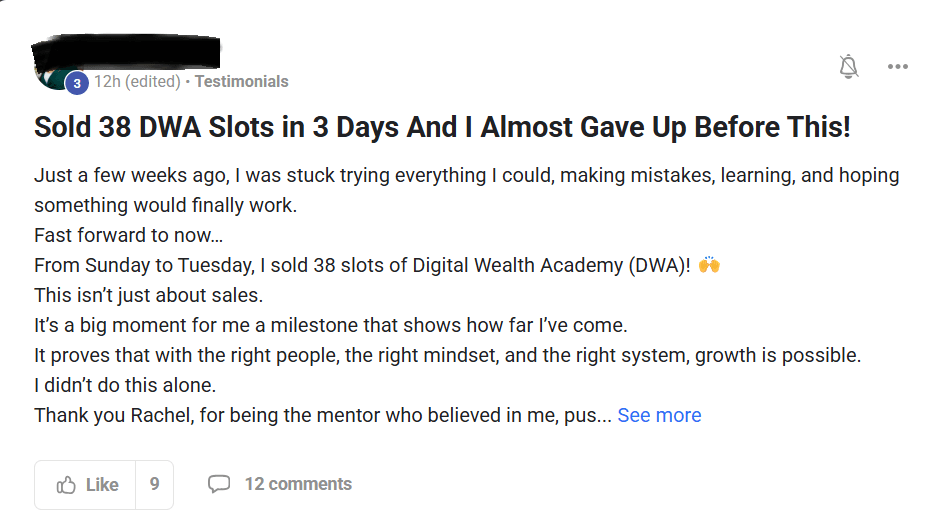The width and height of the screenshot is (948, 525).
Task: Toggle the notification bell for this post
Action: click(x=849, y=67)
